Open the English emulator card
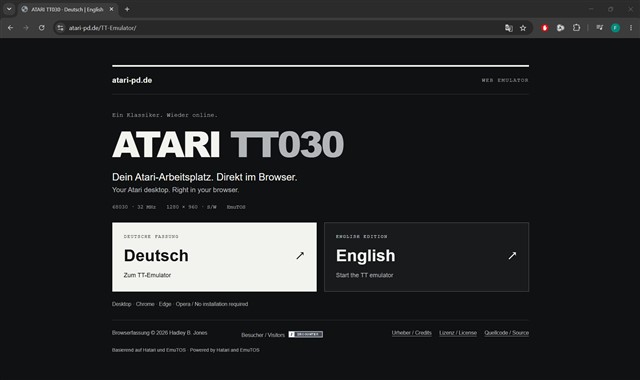The image size is (640, 380). 427,257
